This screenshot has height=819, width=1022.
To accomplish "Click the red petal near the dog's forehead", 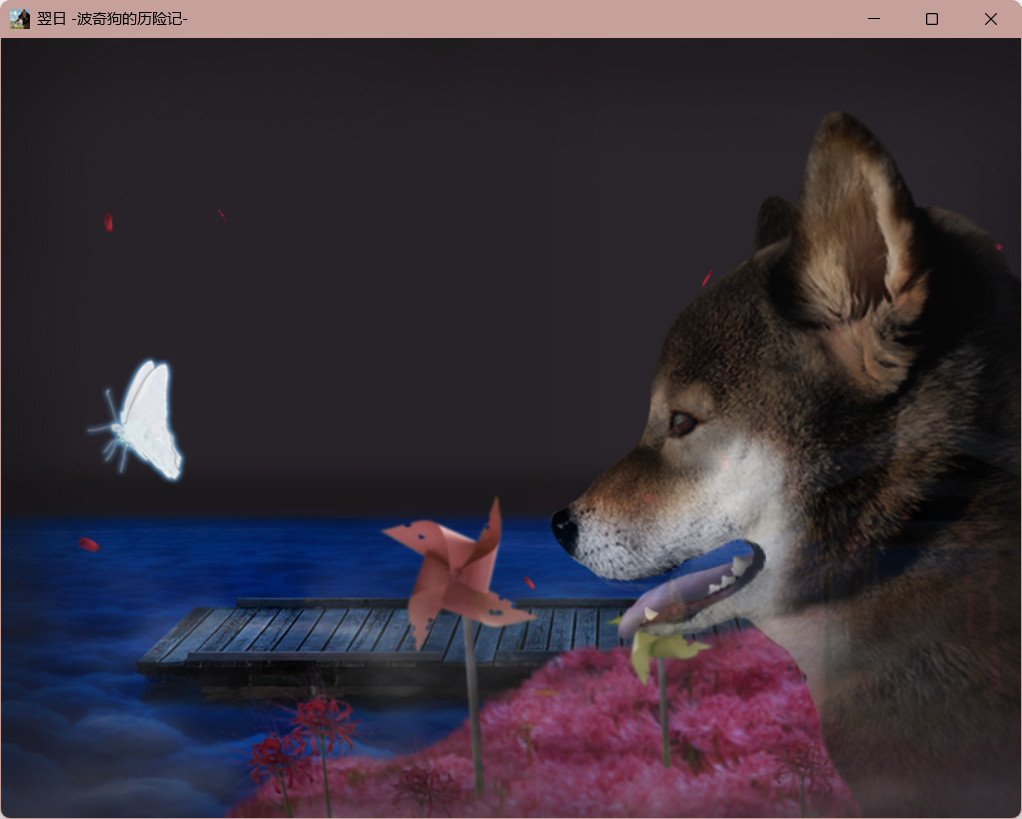I will pyautogui.click(x=707, y=277).
